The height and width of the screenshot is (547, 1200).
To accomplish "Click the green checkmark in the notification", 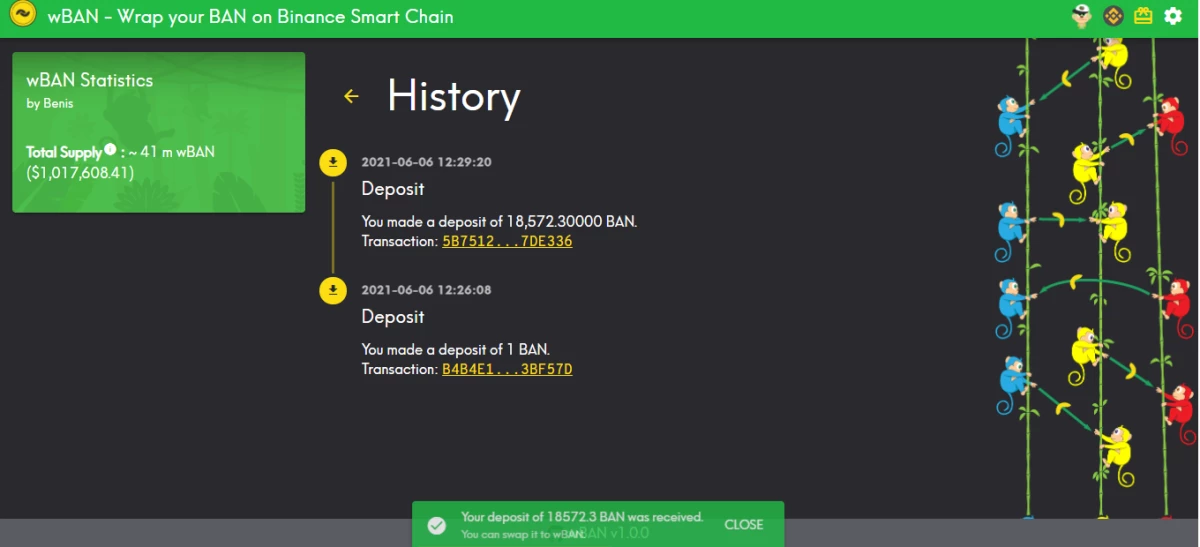I will point(436,525).
